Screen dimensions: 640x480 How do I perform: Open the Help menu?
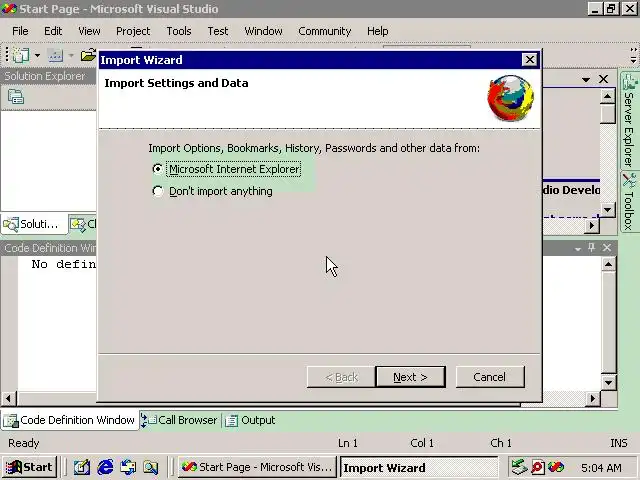coord(377,31)
